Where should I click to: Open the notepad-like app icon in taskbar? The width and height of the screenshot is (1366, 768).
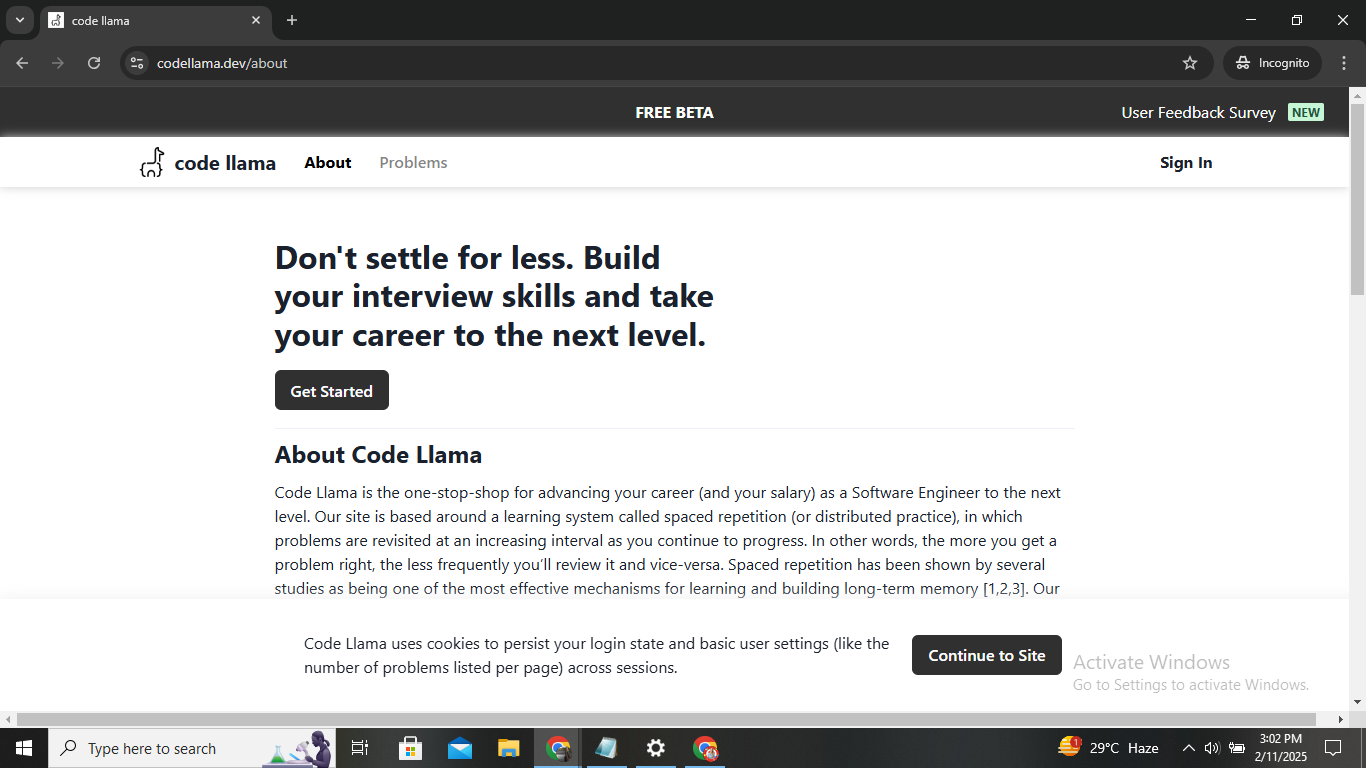coord(606,748)
